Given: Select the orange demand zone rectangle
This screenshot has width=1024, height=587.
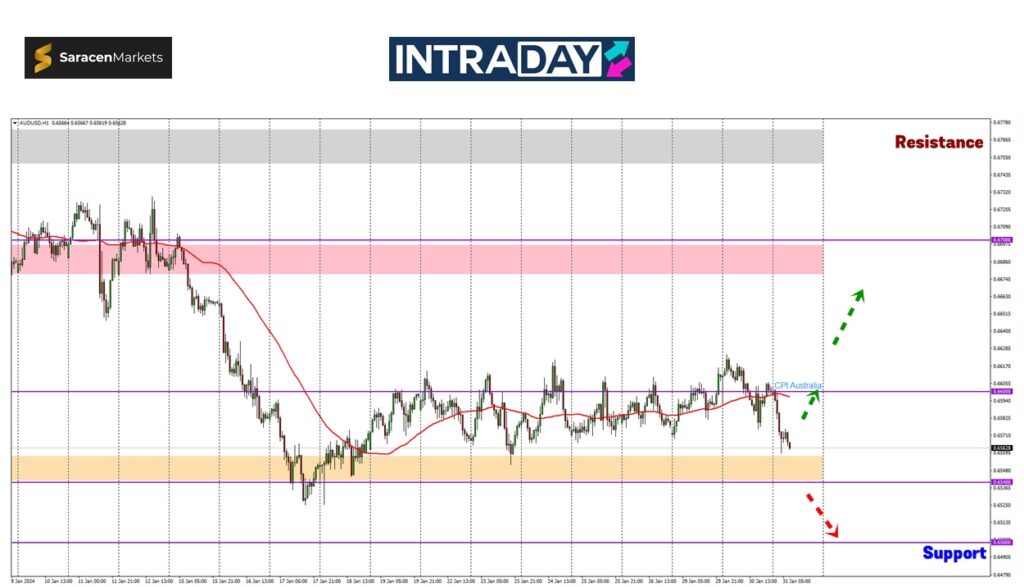Looking at the screenshot, I should click(x=417, y=466).
